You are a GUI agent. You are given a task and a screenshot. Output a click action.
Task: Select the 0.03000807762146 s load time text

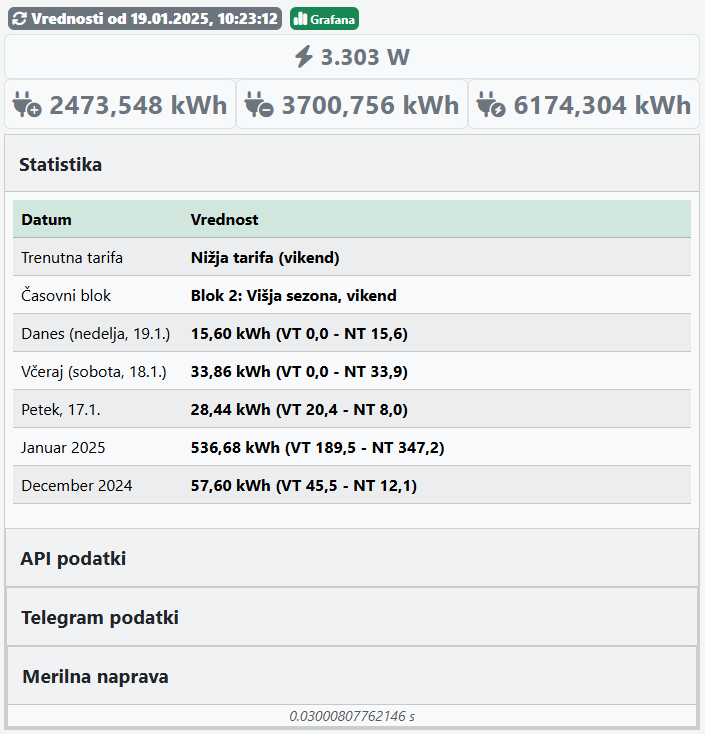coord(352,716)
